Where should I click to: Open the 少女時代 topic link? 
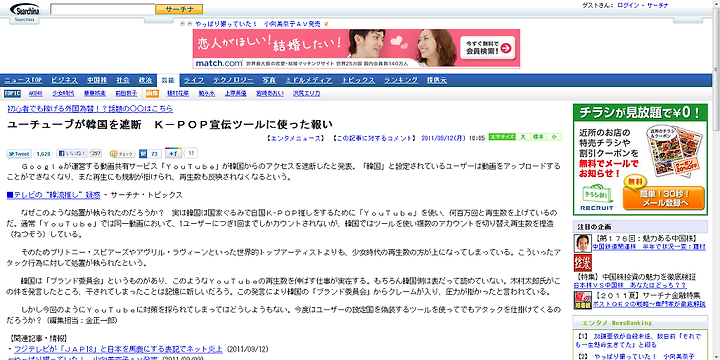(x=63, y=93)
